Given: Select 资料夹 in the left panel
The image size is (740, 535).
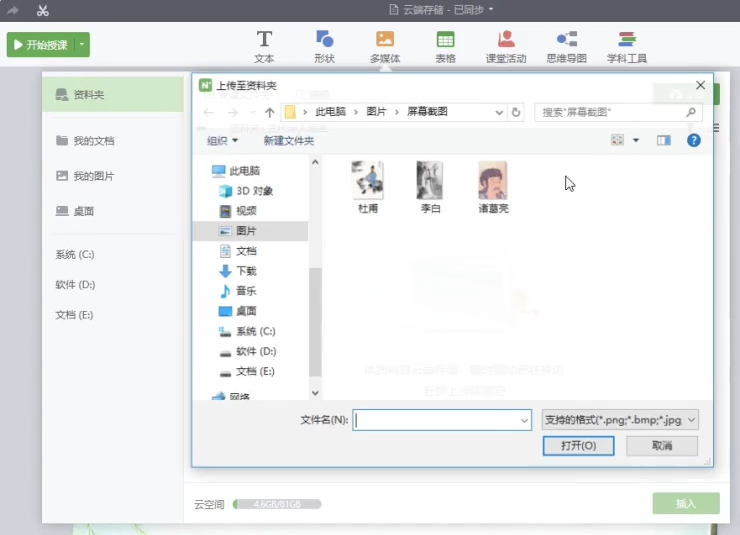Looking at the screenshot, I should click(113, 94).
